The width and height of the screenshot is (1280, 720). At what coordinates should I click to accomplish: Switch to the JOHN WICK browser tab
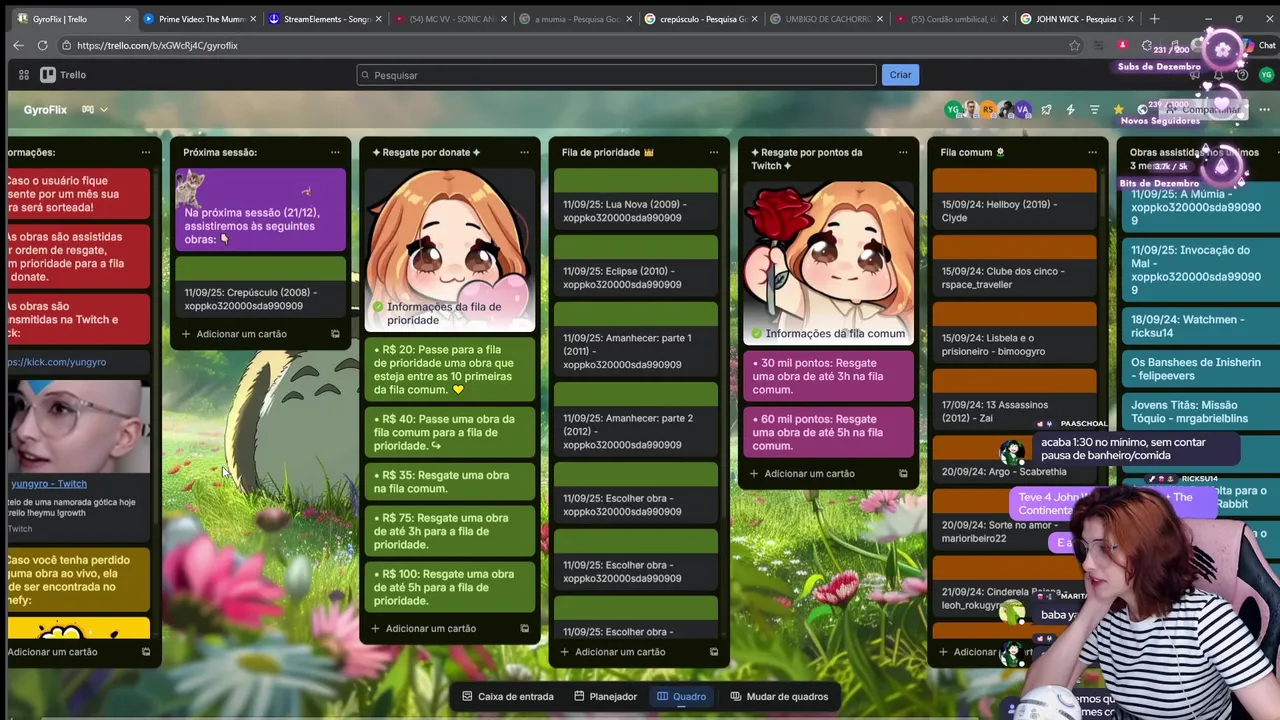coord(1076,19)
